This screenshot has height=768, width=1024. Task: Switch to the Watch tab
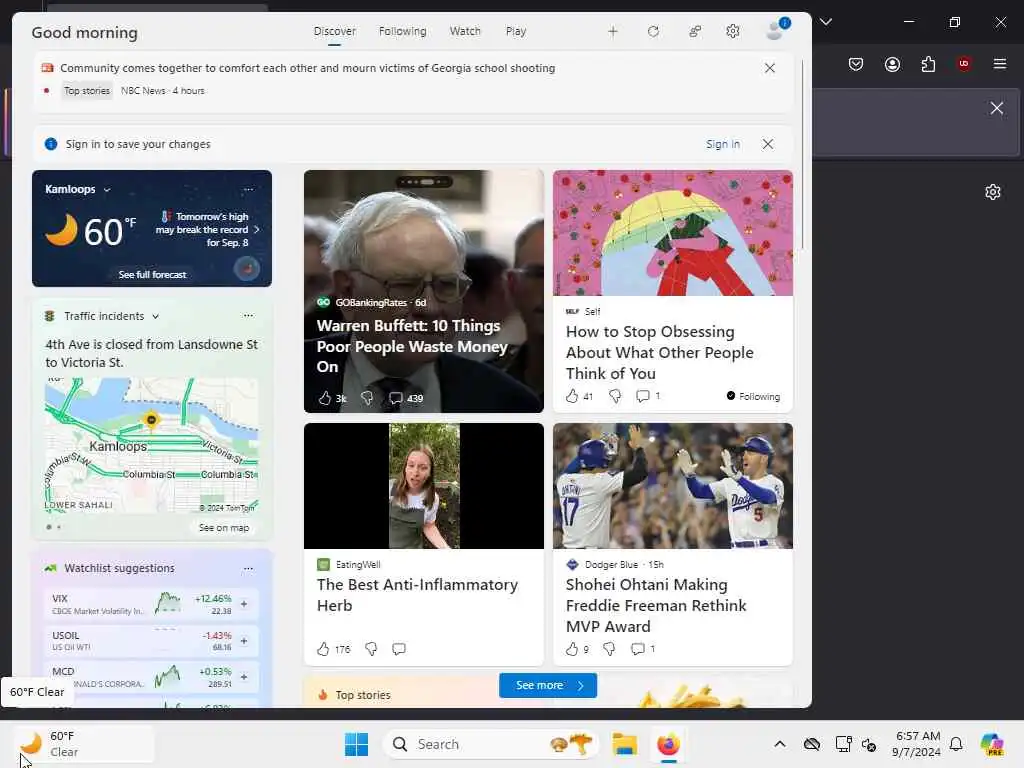coord(465,31)
